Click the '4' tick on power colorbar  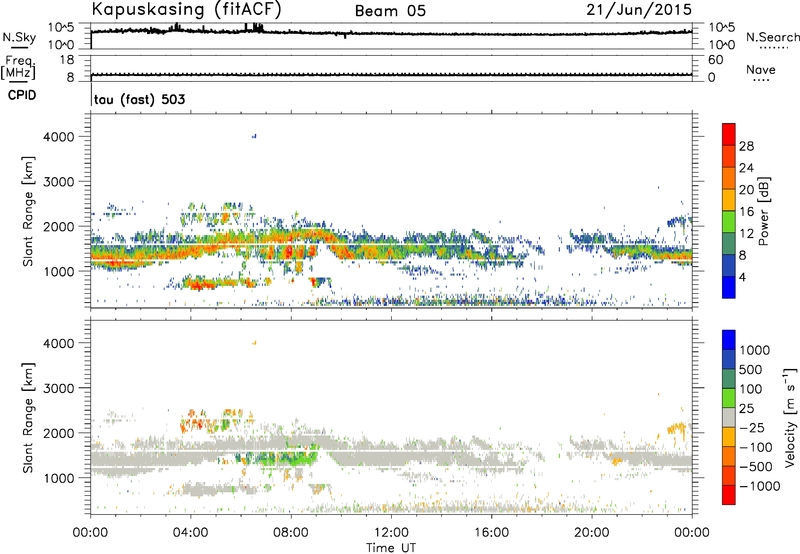[743, 277]
